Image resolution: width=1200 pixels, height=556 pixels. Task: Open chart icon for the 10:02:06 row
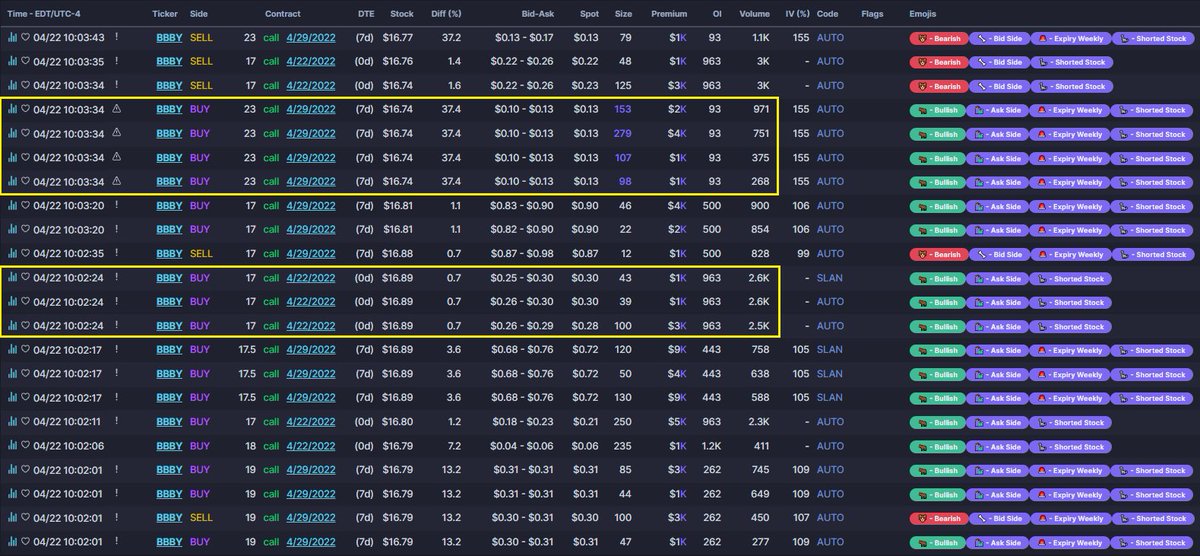click(x=12, y=446)
